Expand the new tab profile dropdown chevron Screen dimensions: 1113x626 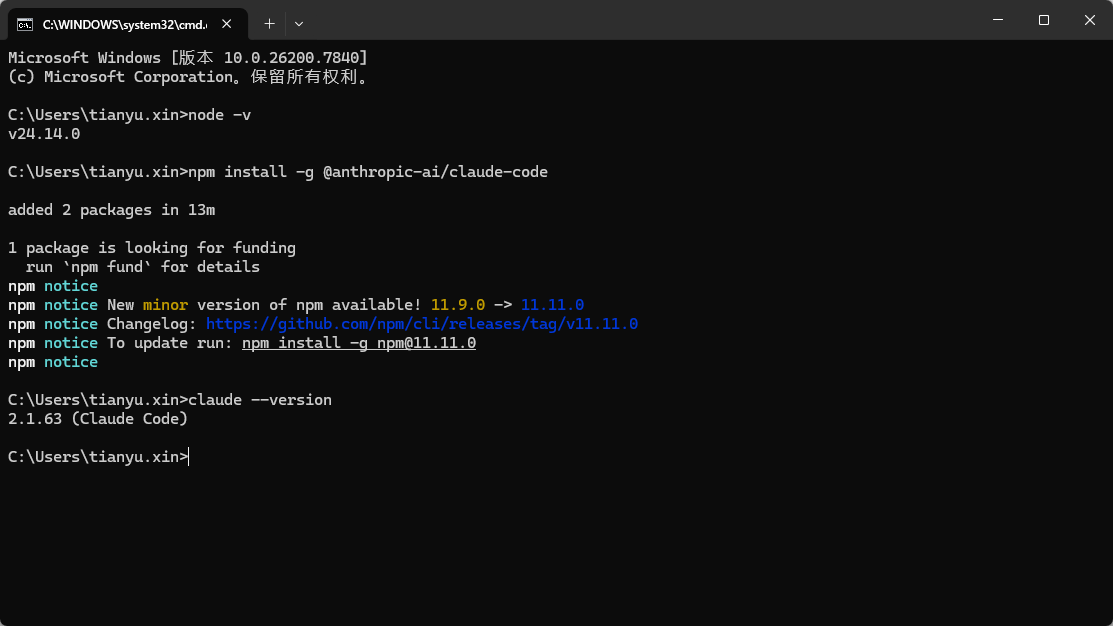point(299,24)
